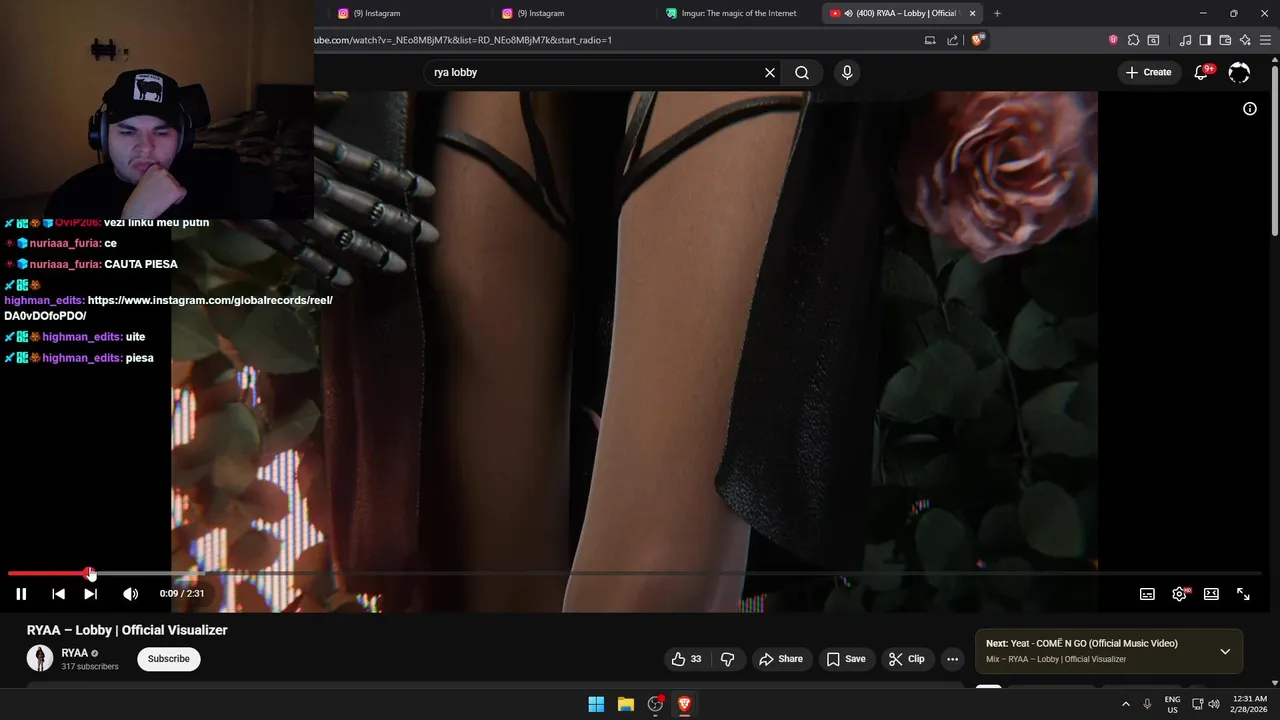Open system volume tray icon
The height and width of the screenshot is (720, 1280).
click(x=1214, y=704)
